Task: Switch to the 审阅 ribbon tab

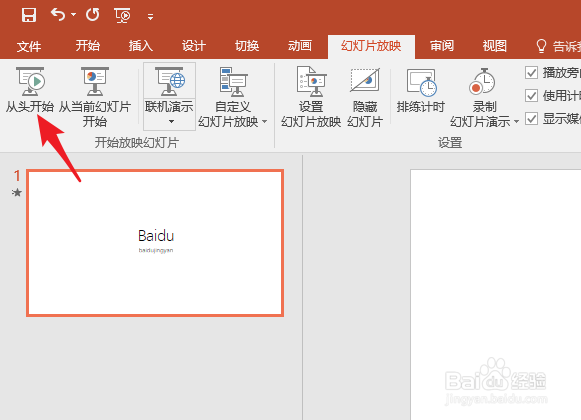Action: tap(442, 46)
